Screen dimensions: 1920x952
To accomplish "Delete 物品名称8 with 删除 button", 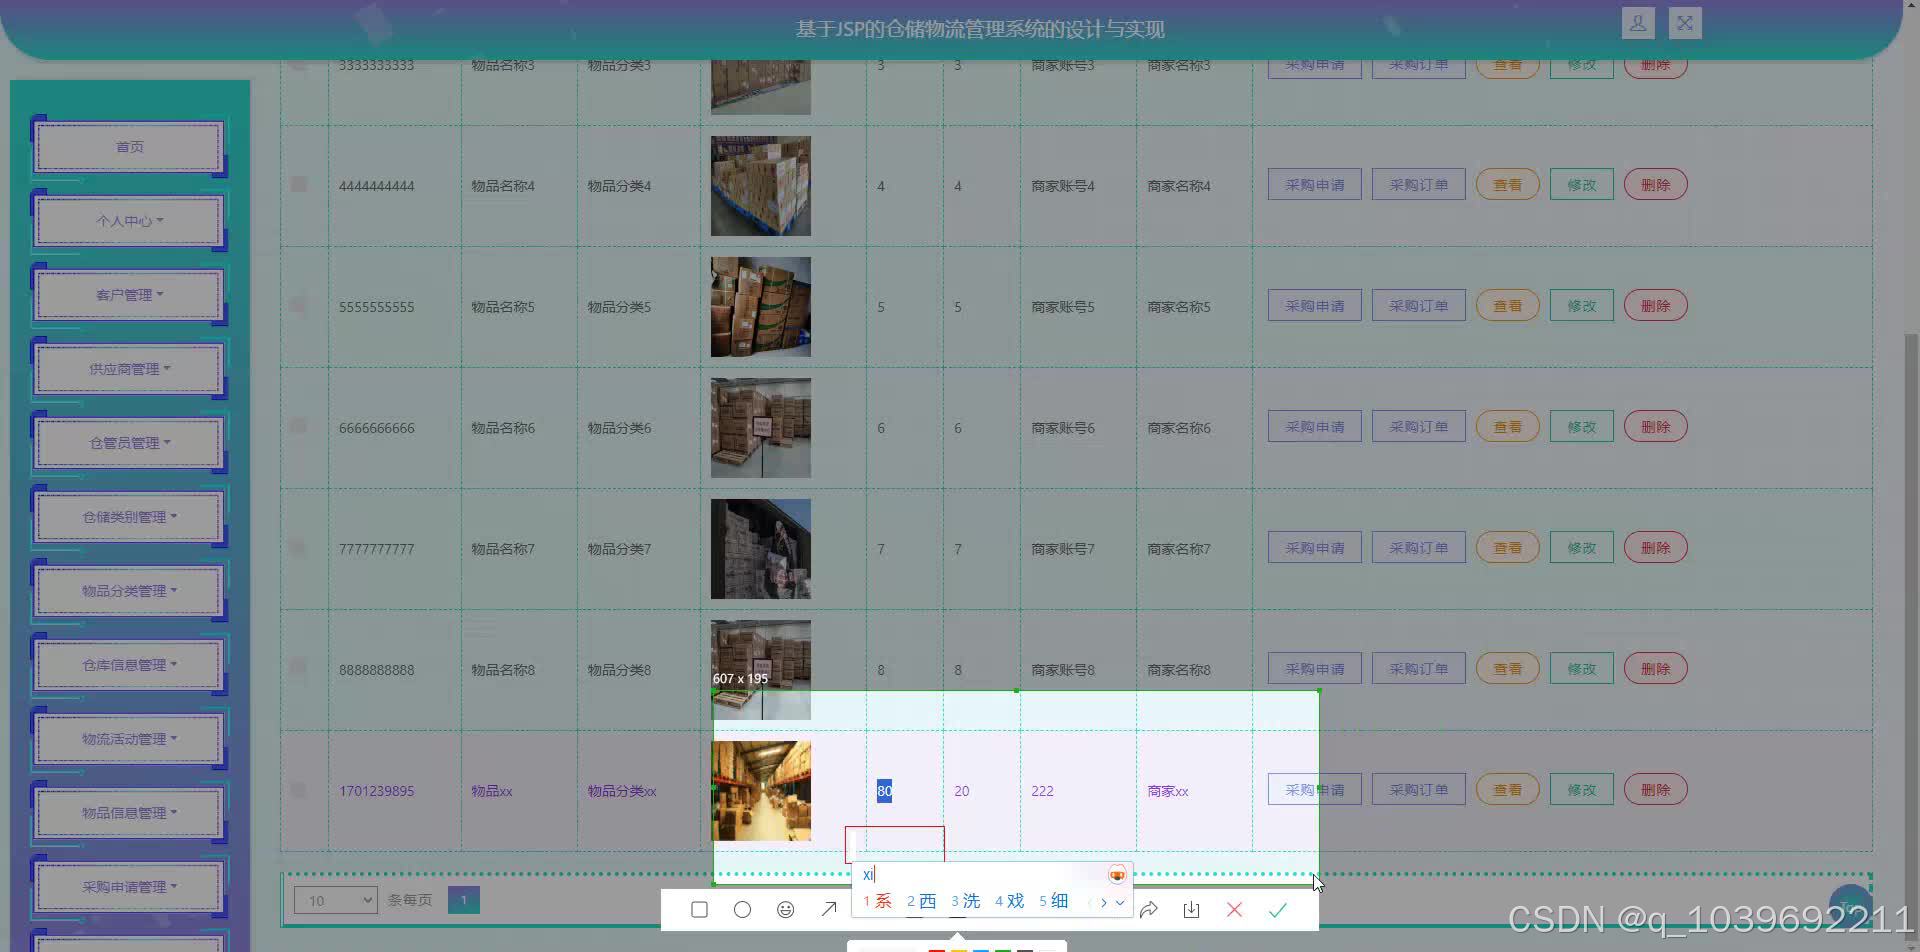I will click(1655, 669).
